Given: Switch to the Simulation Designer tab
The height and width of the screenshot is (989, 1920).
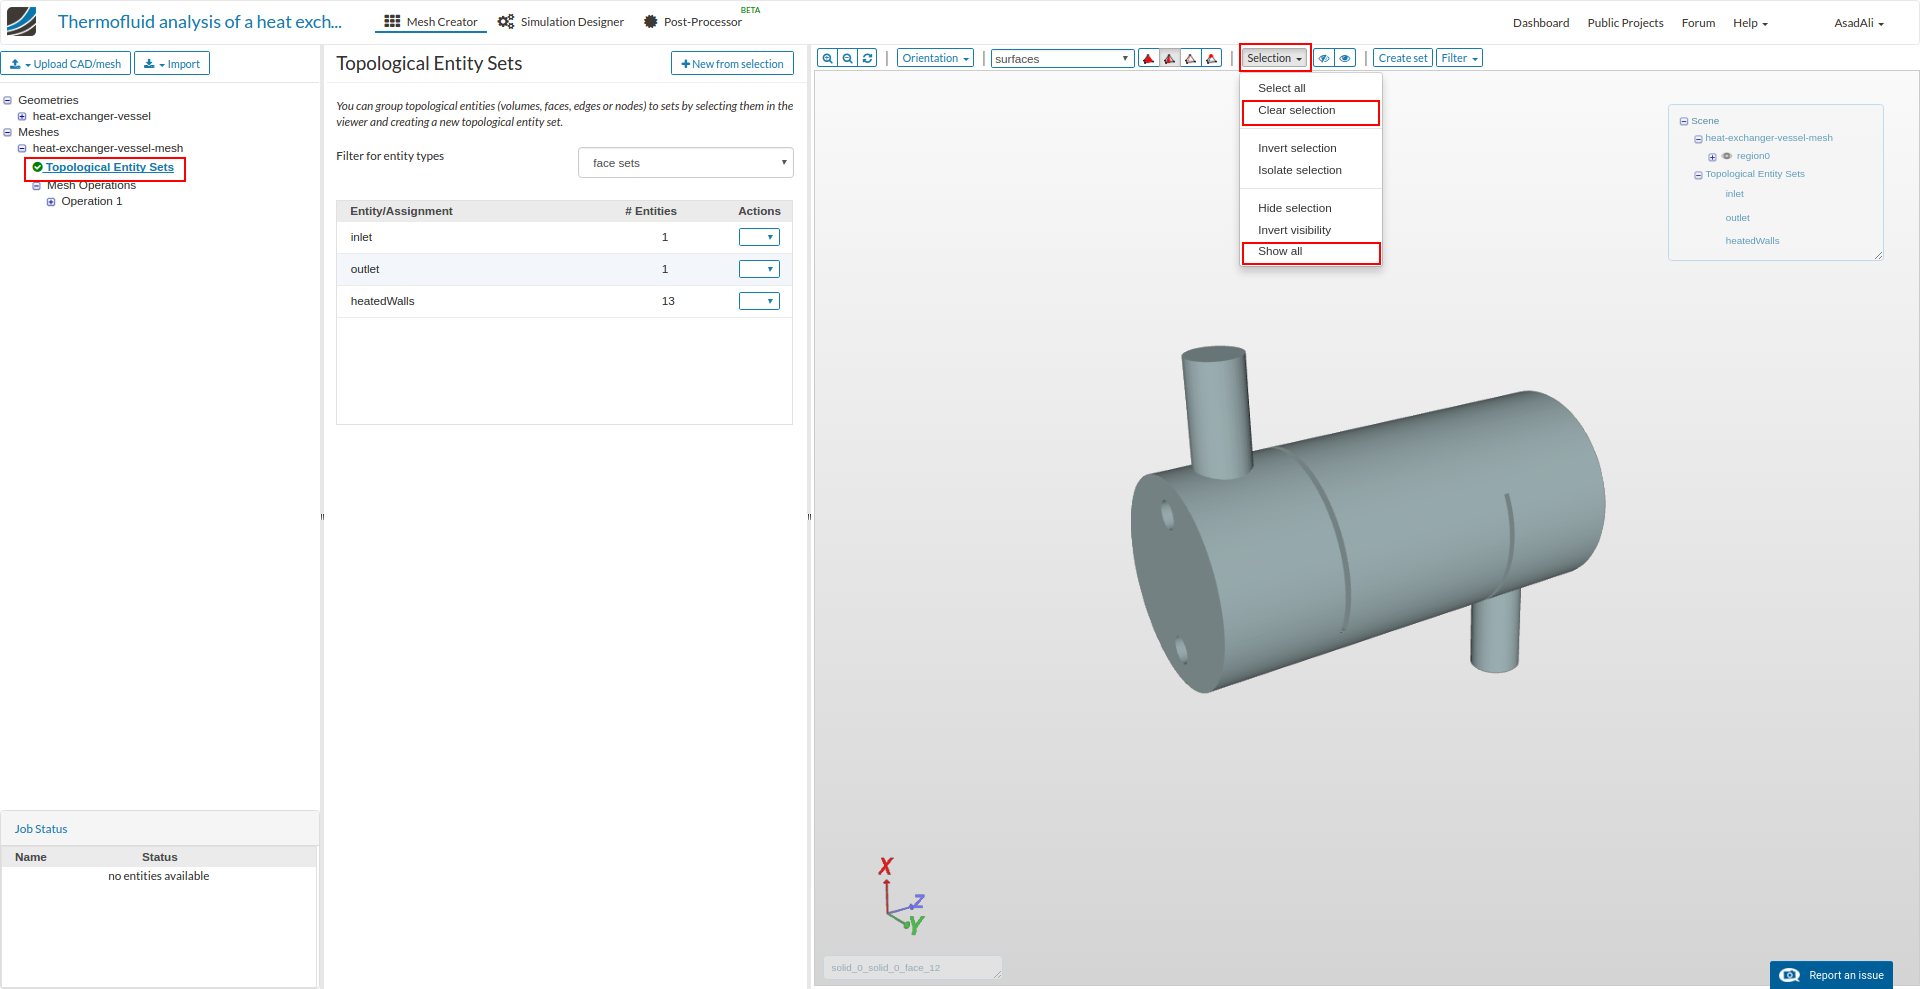Looking at the screenshot, I should [561, 22].
